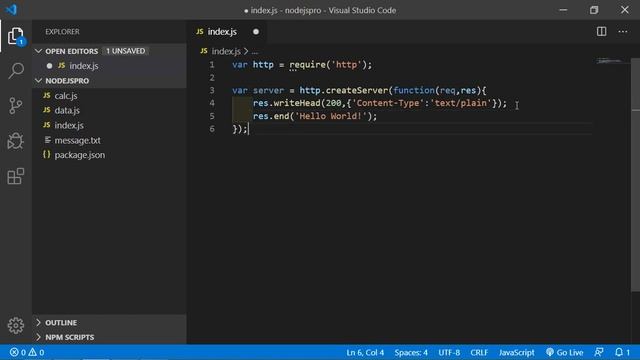Click the errors and warnings status indicator
The image size is (640, 360).
point(27,352)
